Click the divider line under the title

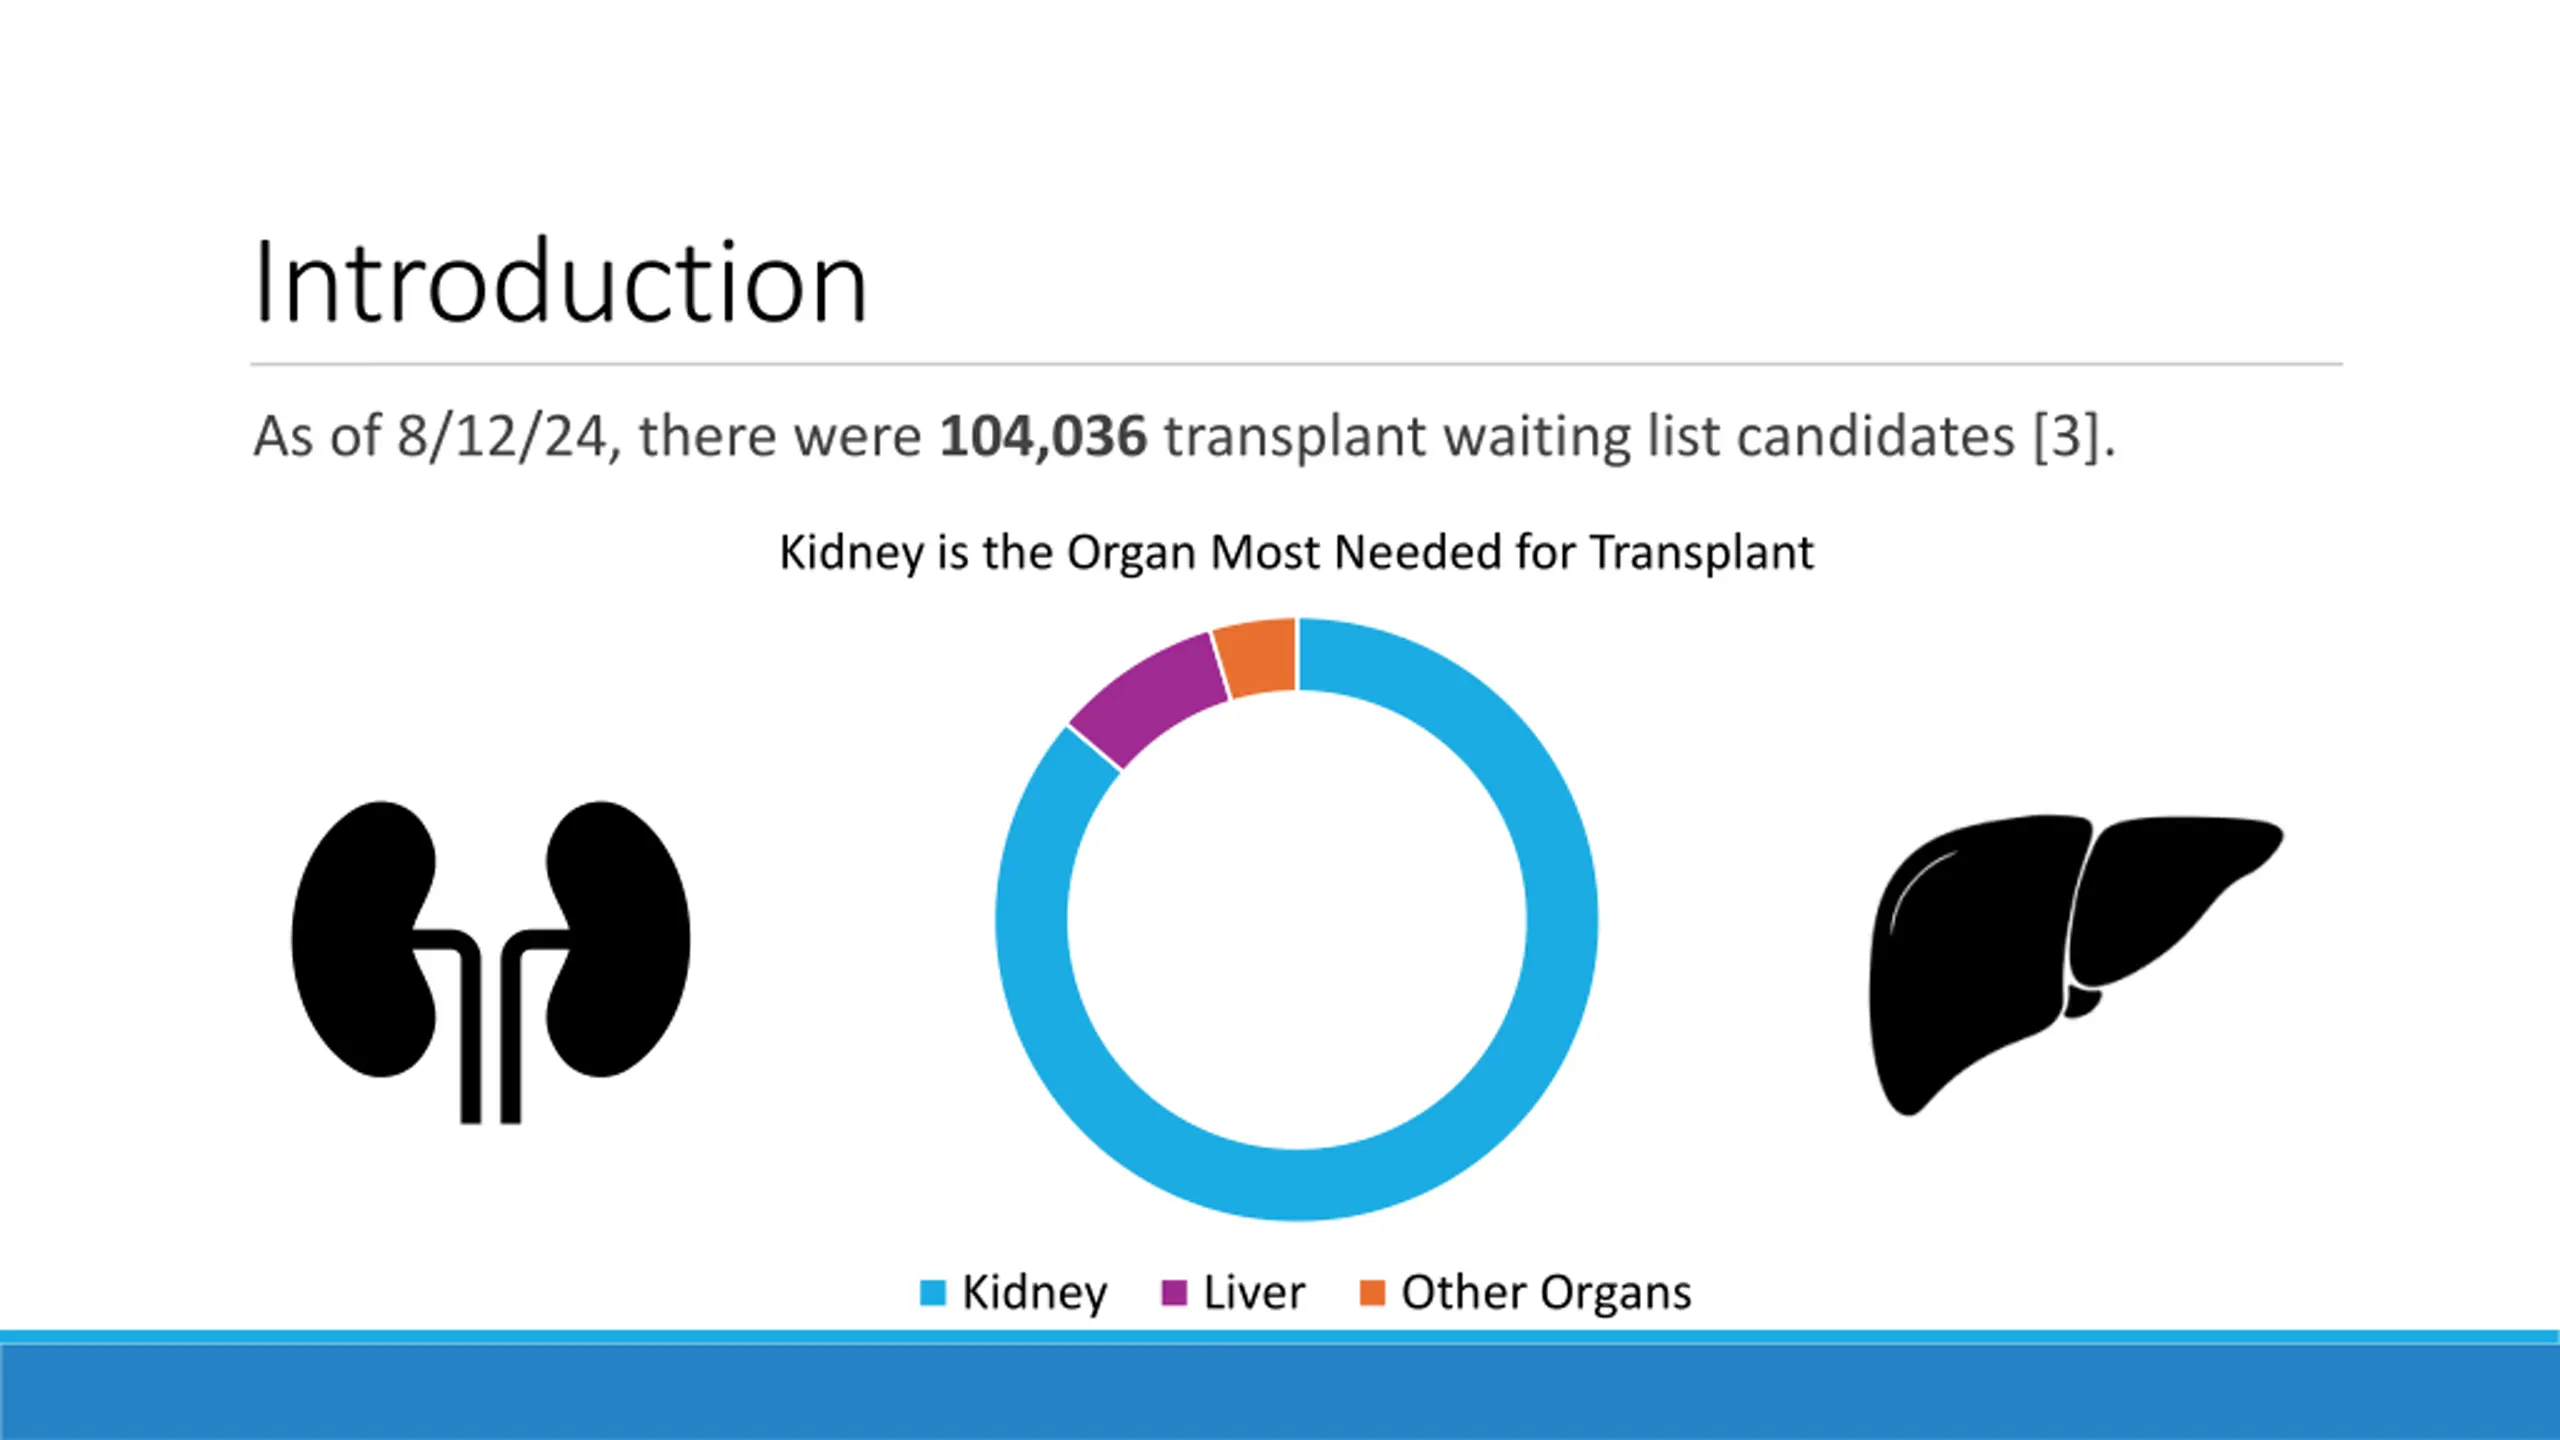(x=1296, y=364)
